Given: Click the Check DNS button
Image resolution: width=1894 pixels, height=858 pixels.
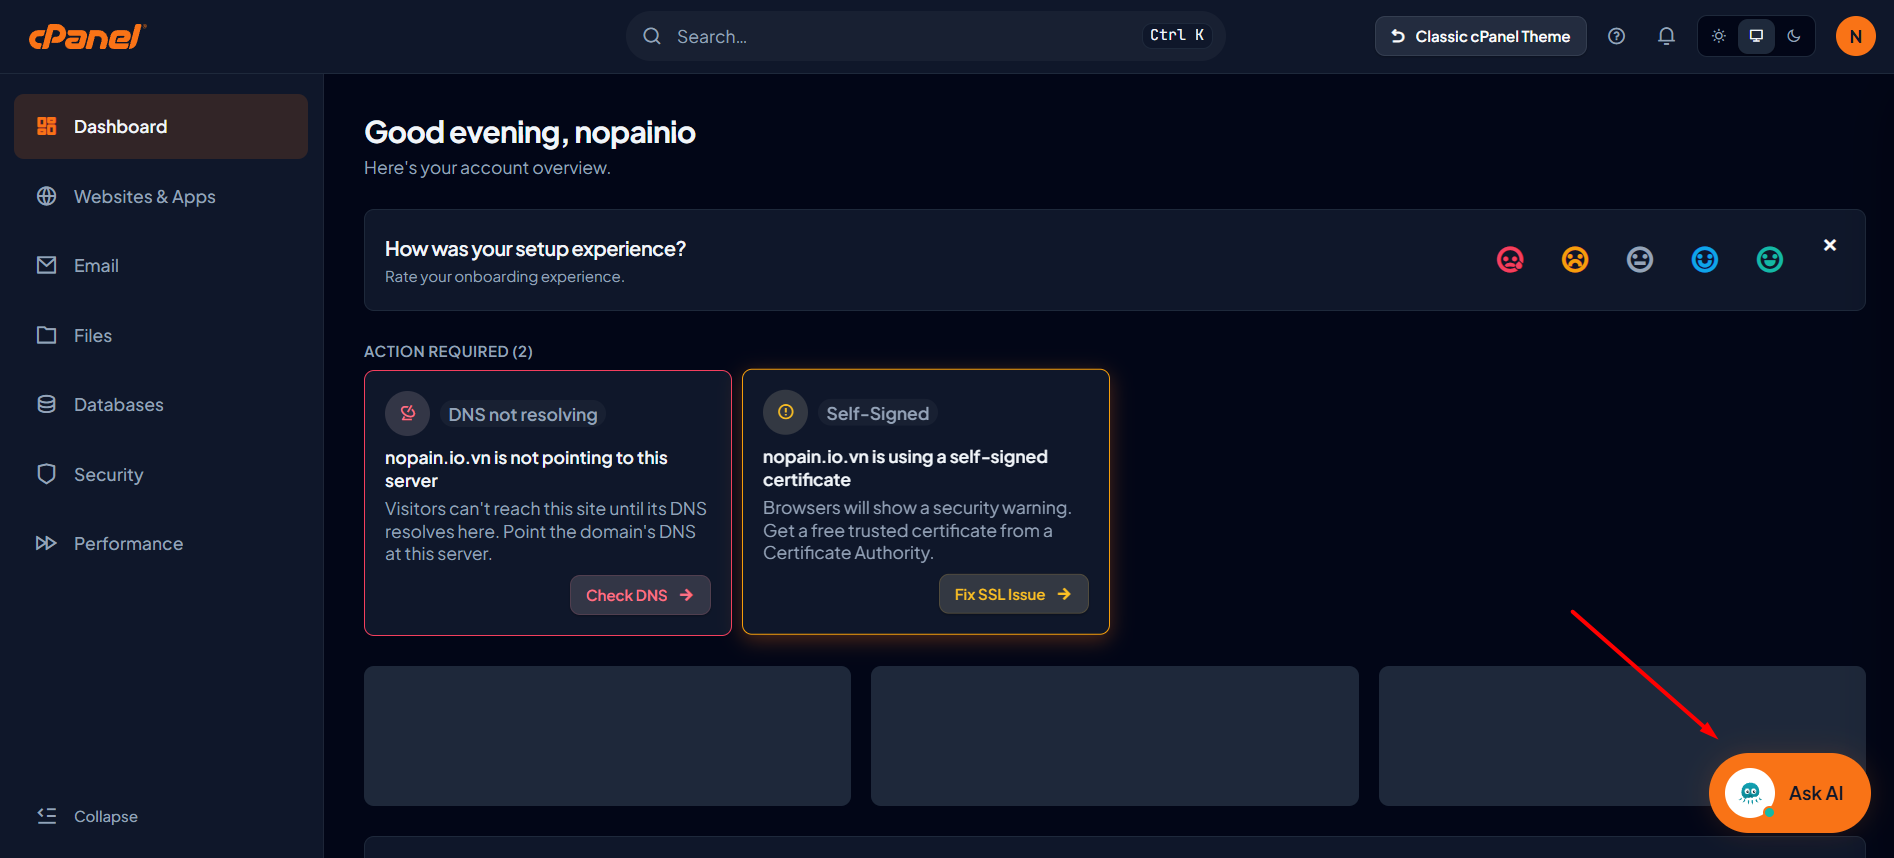Looking at the screenshot, I should pyautogui.click(x=640, y=595).
